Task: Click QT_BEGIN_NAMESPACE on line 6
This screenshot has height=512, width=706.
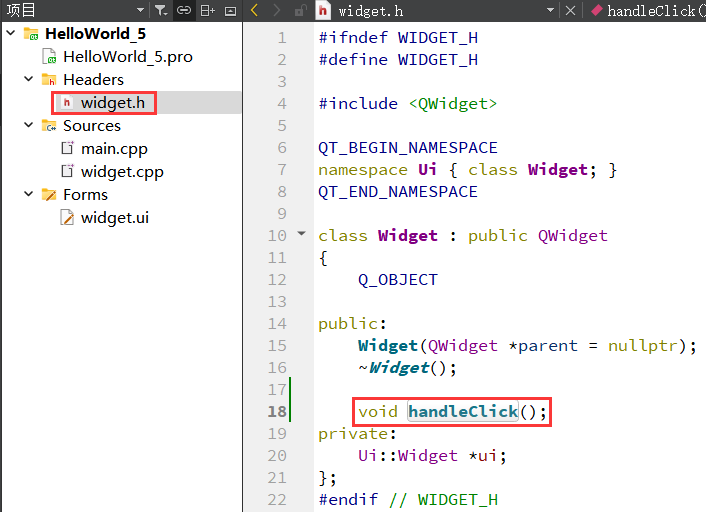Action: [x=408, y=148]
